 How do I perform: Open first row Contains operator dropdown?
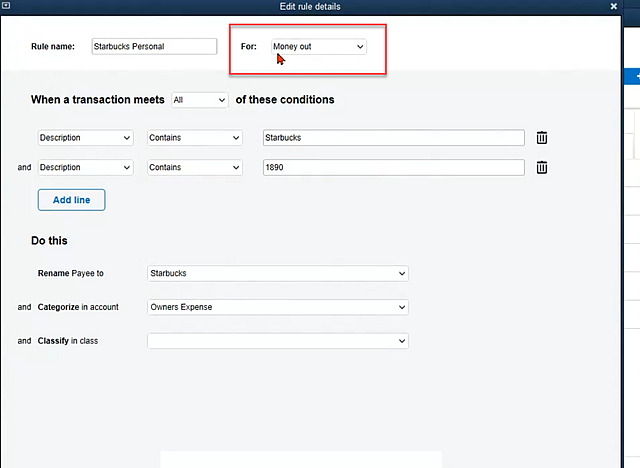pos(194,138)
